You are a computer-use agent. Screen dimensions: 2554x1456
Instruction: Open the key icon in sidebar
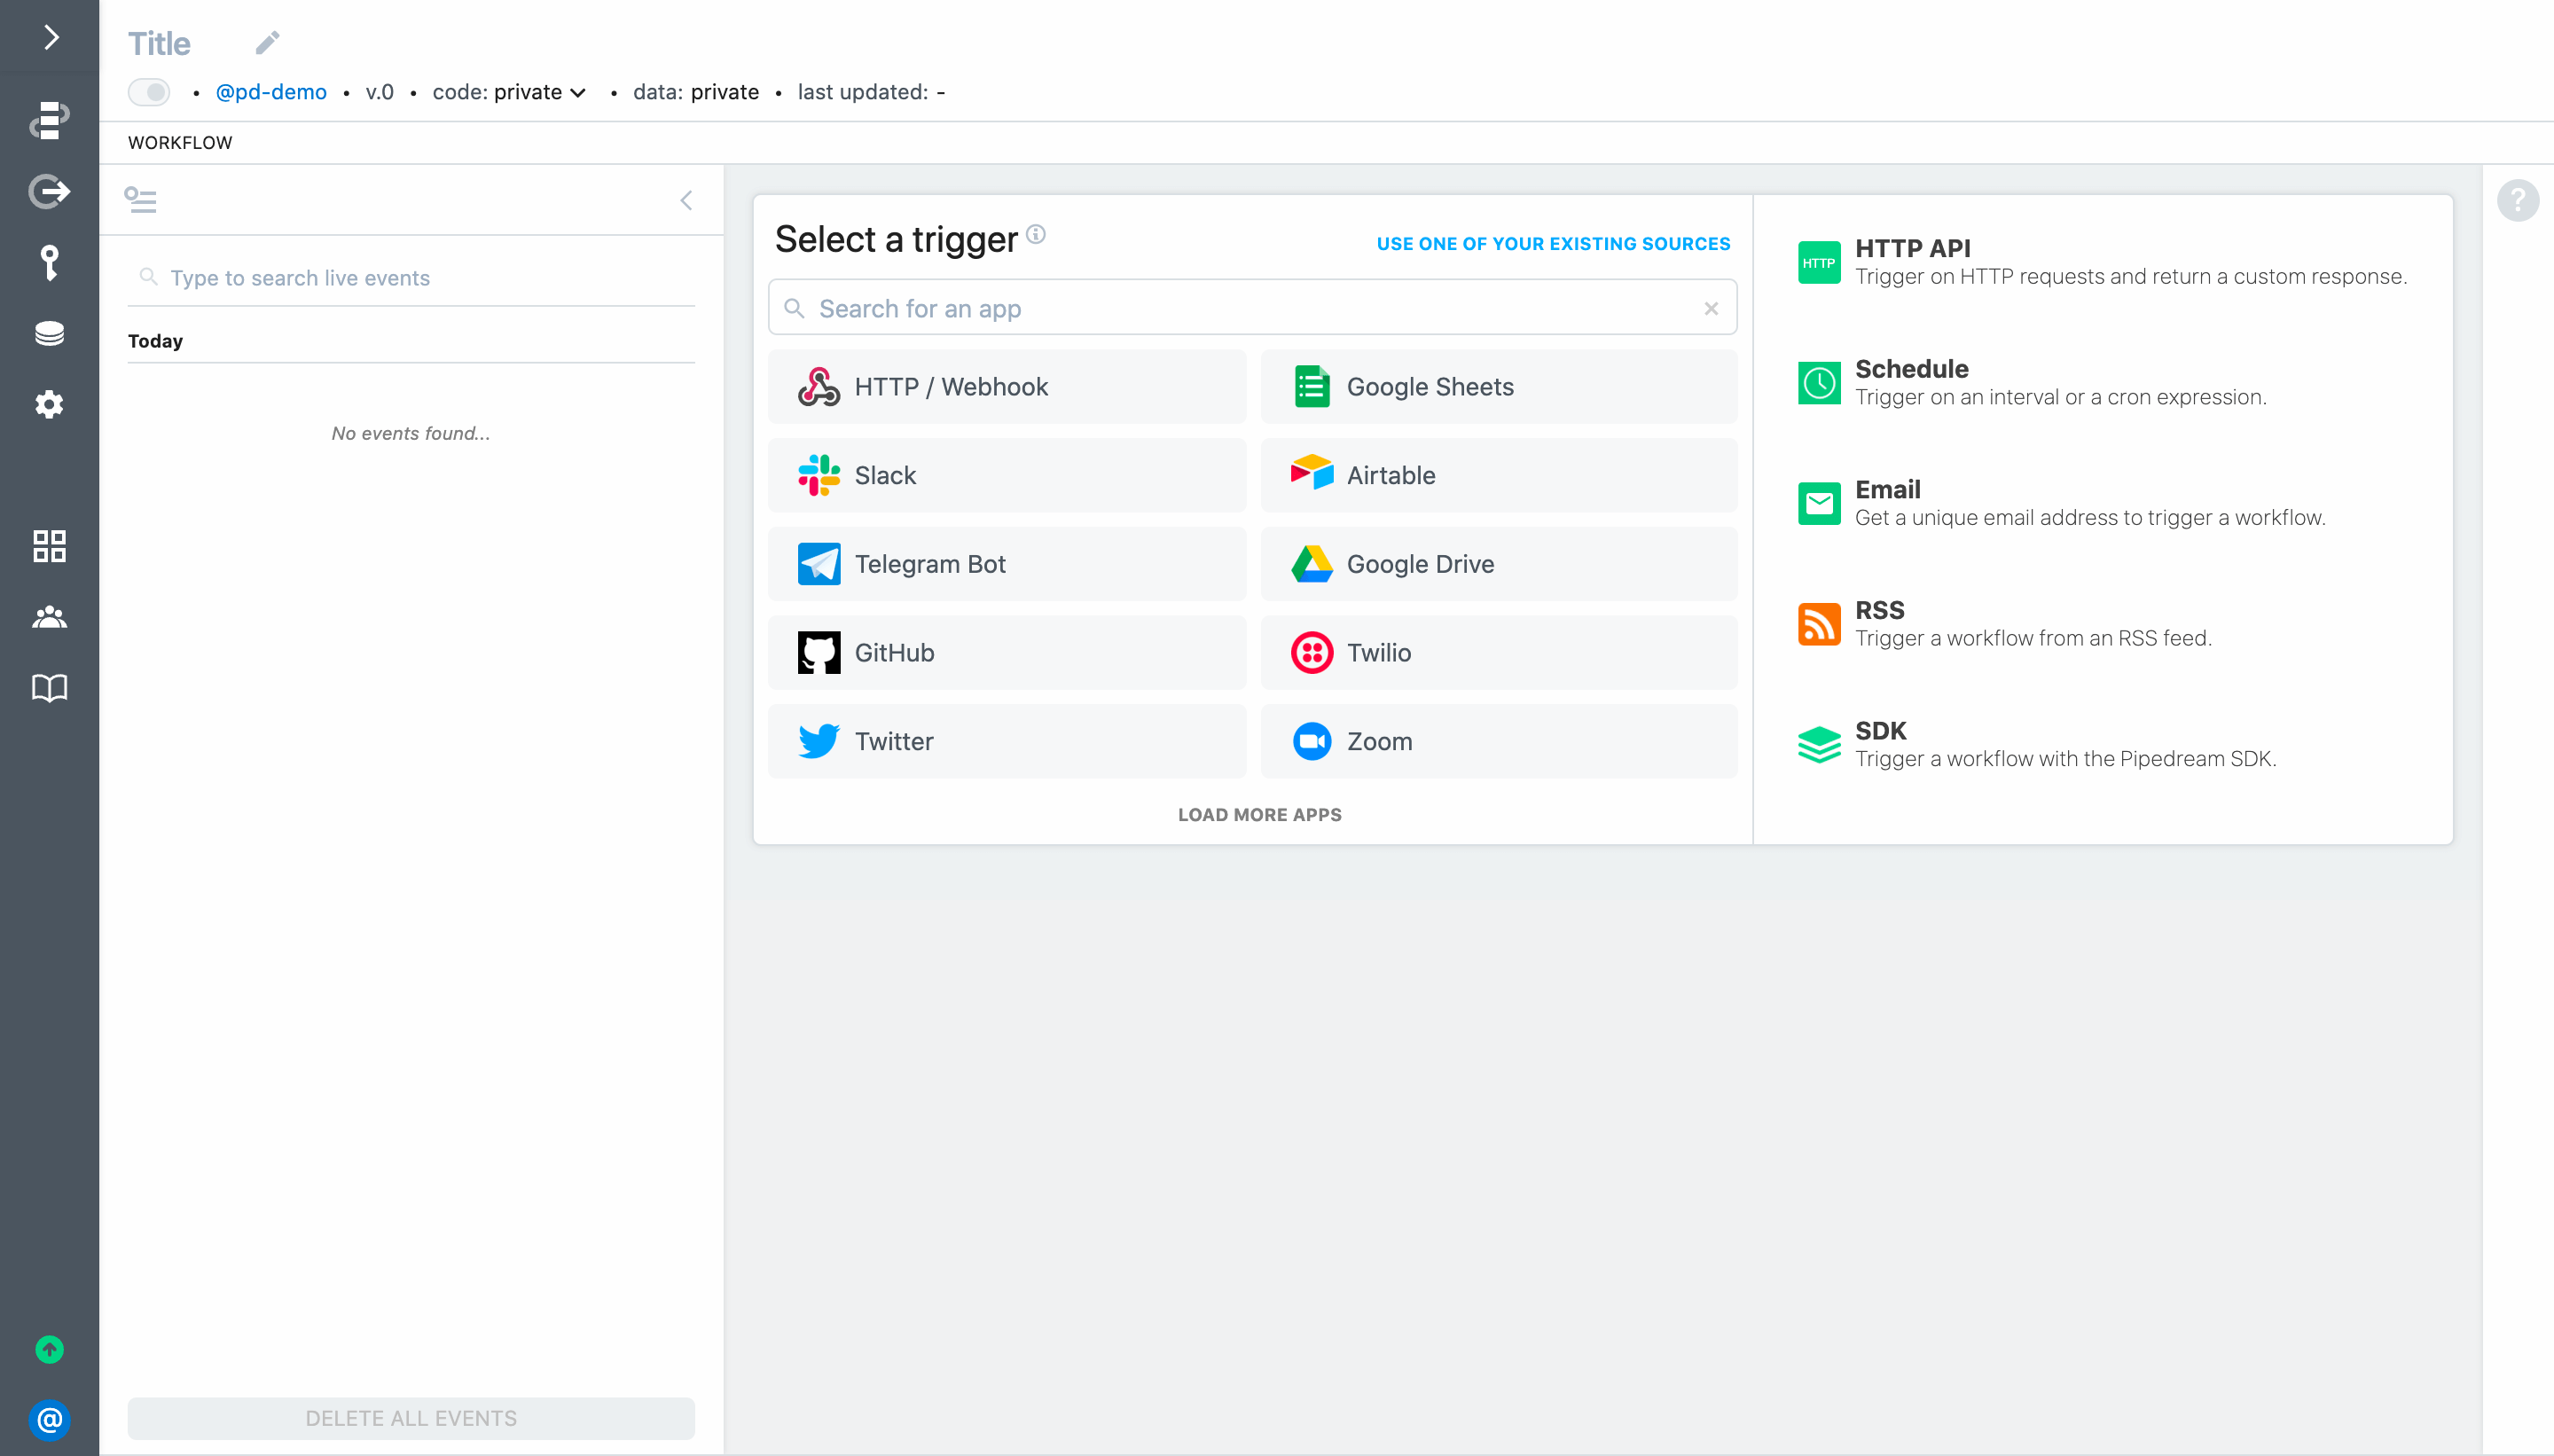point(50,262)
